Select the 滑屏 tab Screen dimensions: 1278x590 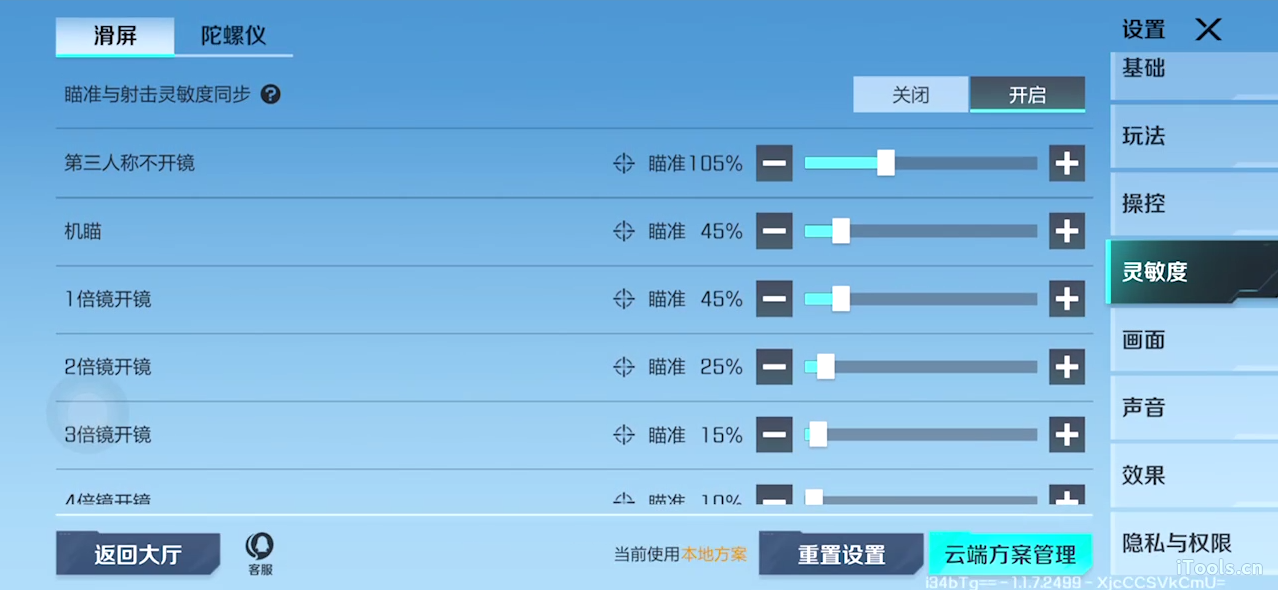point(115,36)
